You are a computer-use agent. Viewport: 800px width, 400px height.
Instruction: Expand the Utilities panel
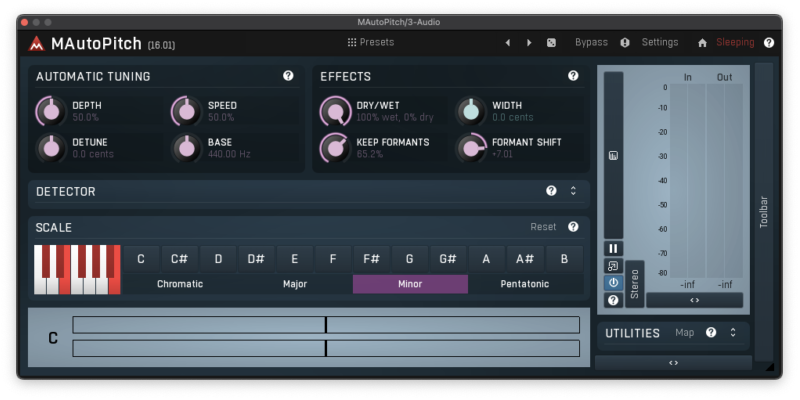tap(732, 333)
